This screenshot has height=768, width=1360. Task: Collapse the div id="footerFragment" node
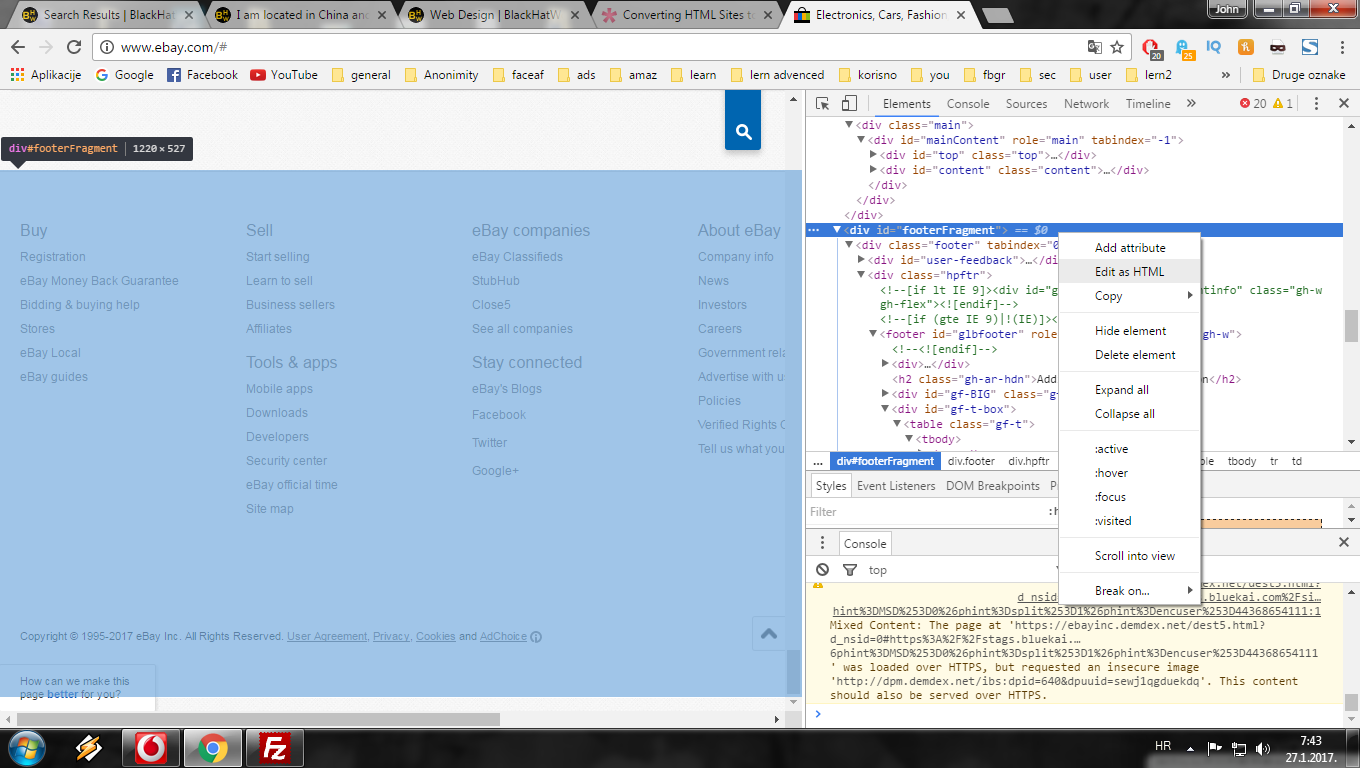pyautogui.click(x=837, y=230)
